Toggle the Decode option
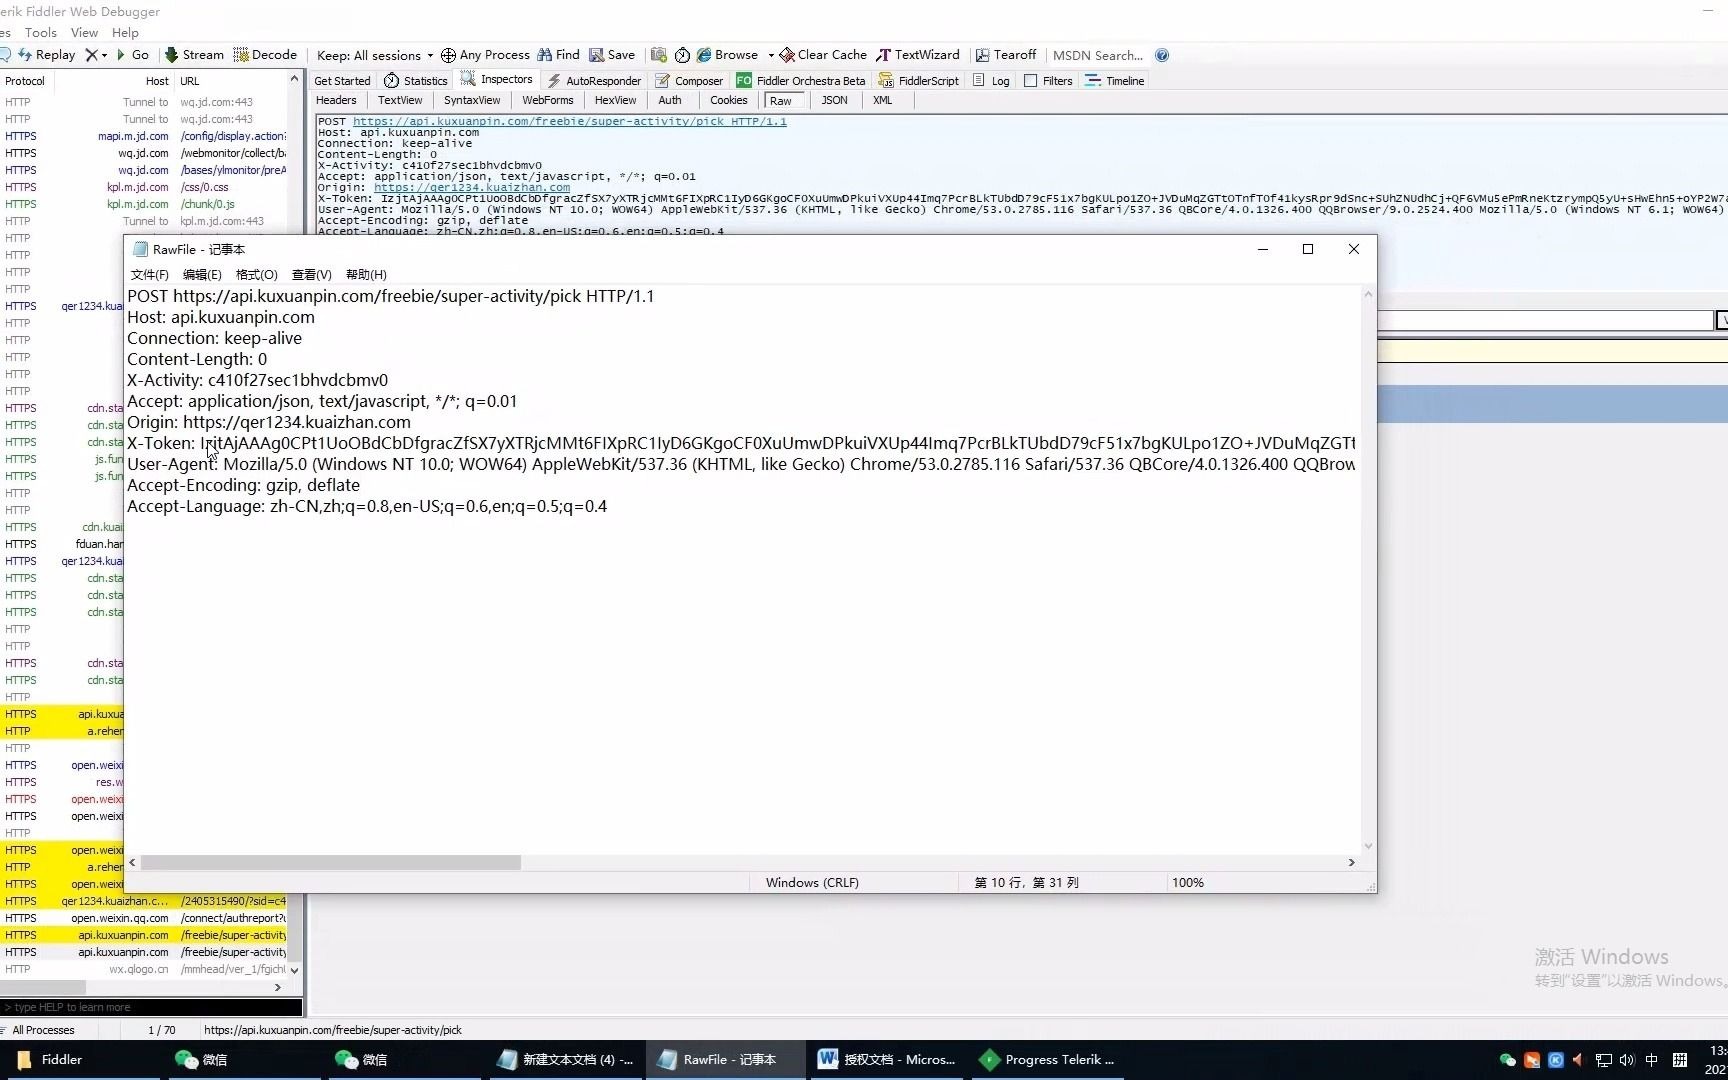 point(265,55)
